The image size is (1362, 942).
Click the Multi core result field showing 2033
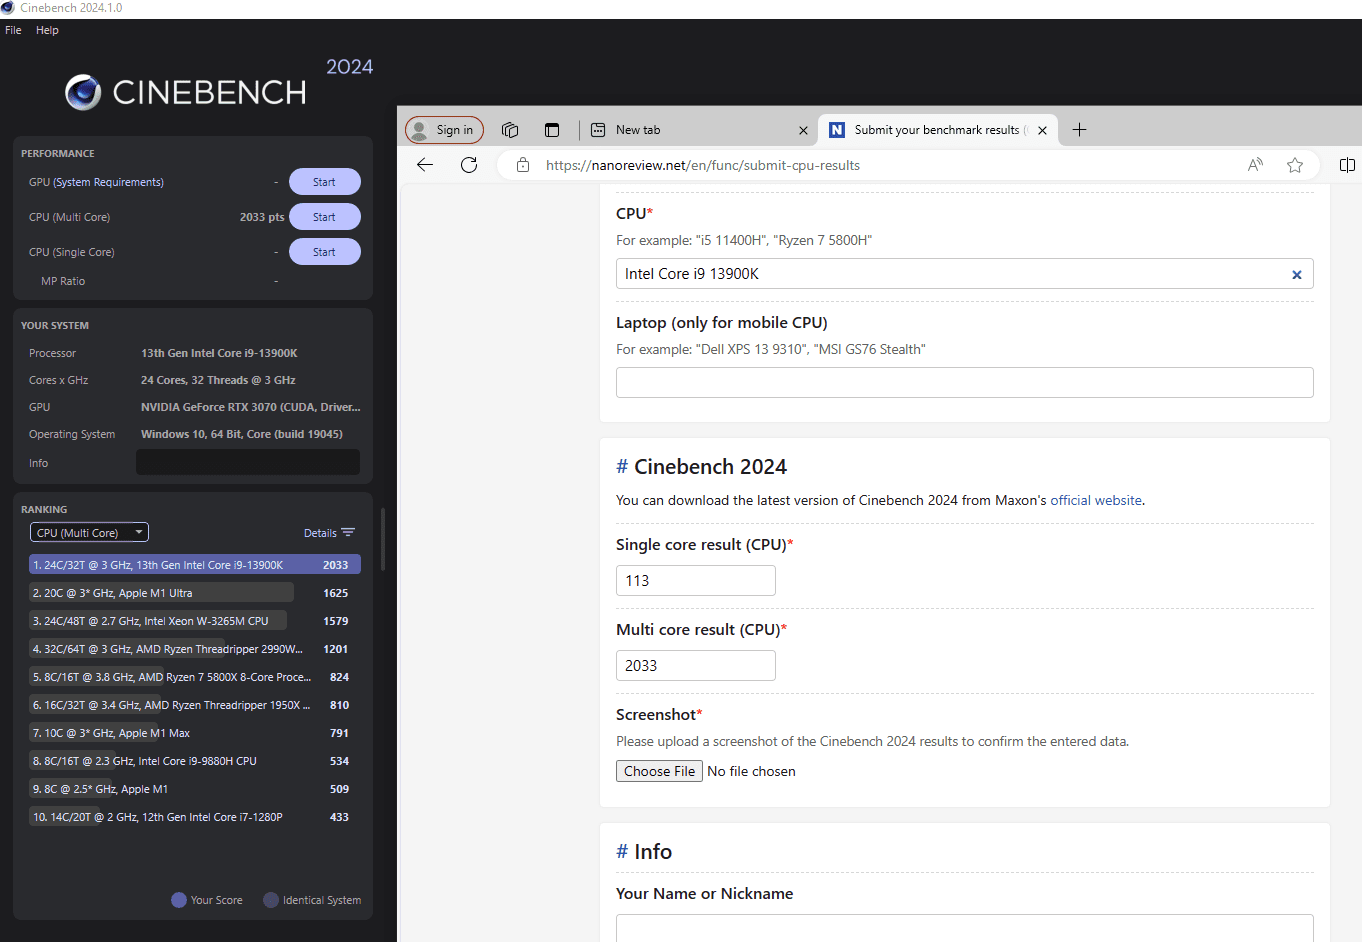pos(696,666)
